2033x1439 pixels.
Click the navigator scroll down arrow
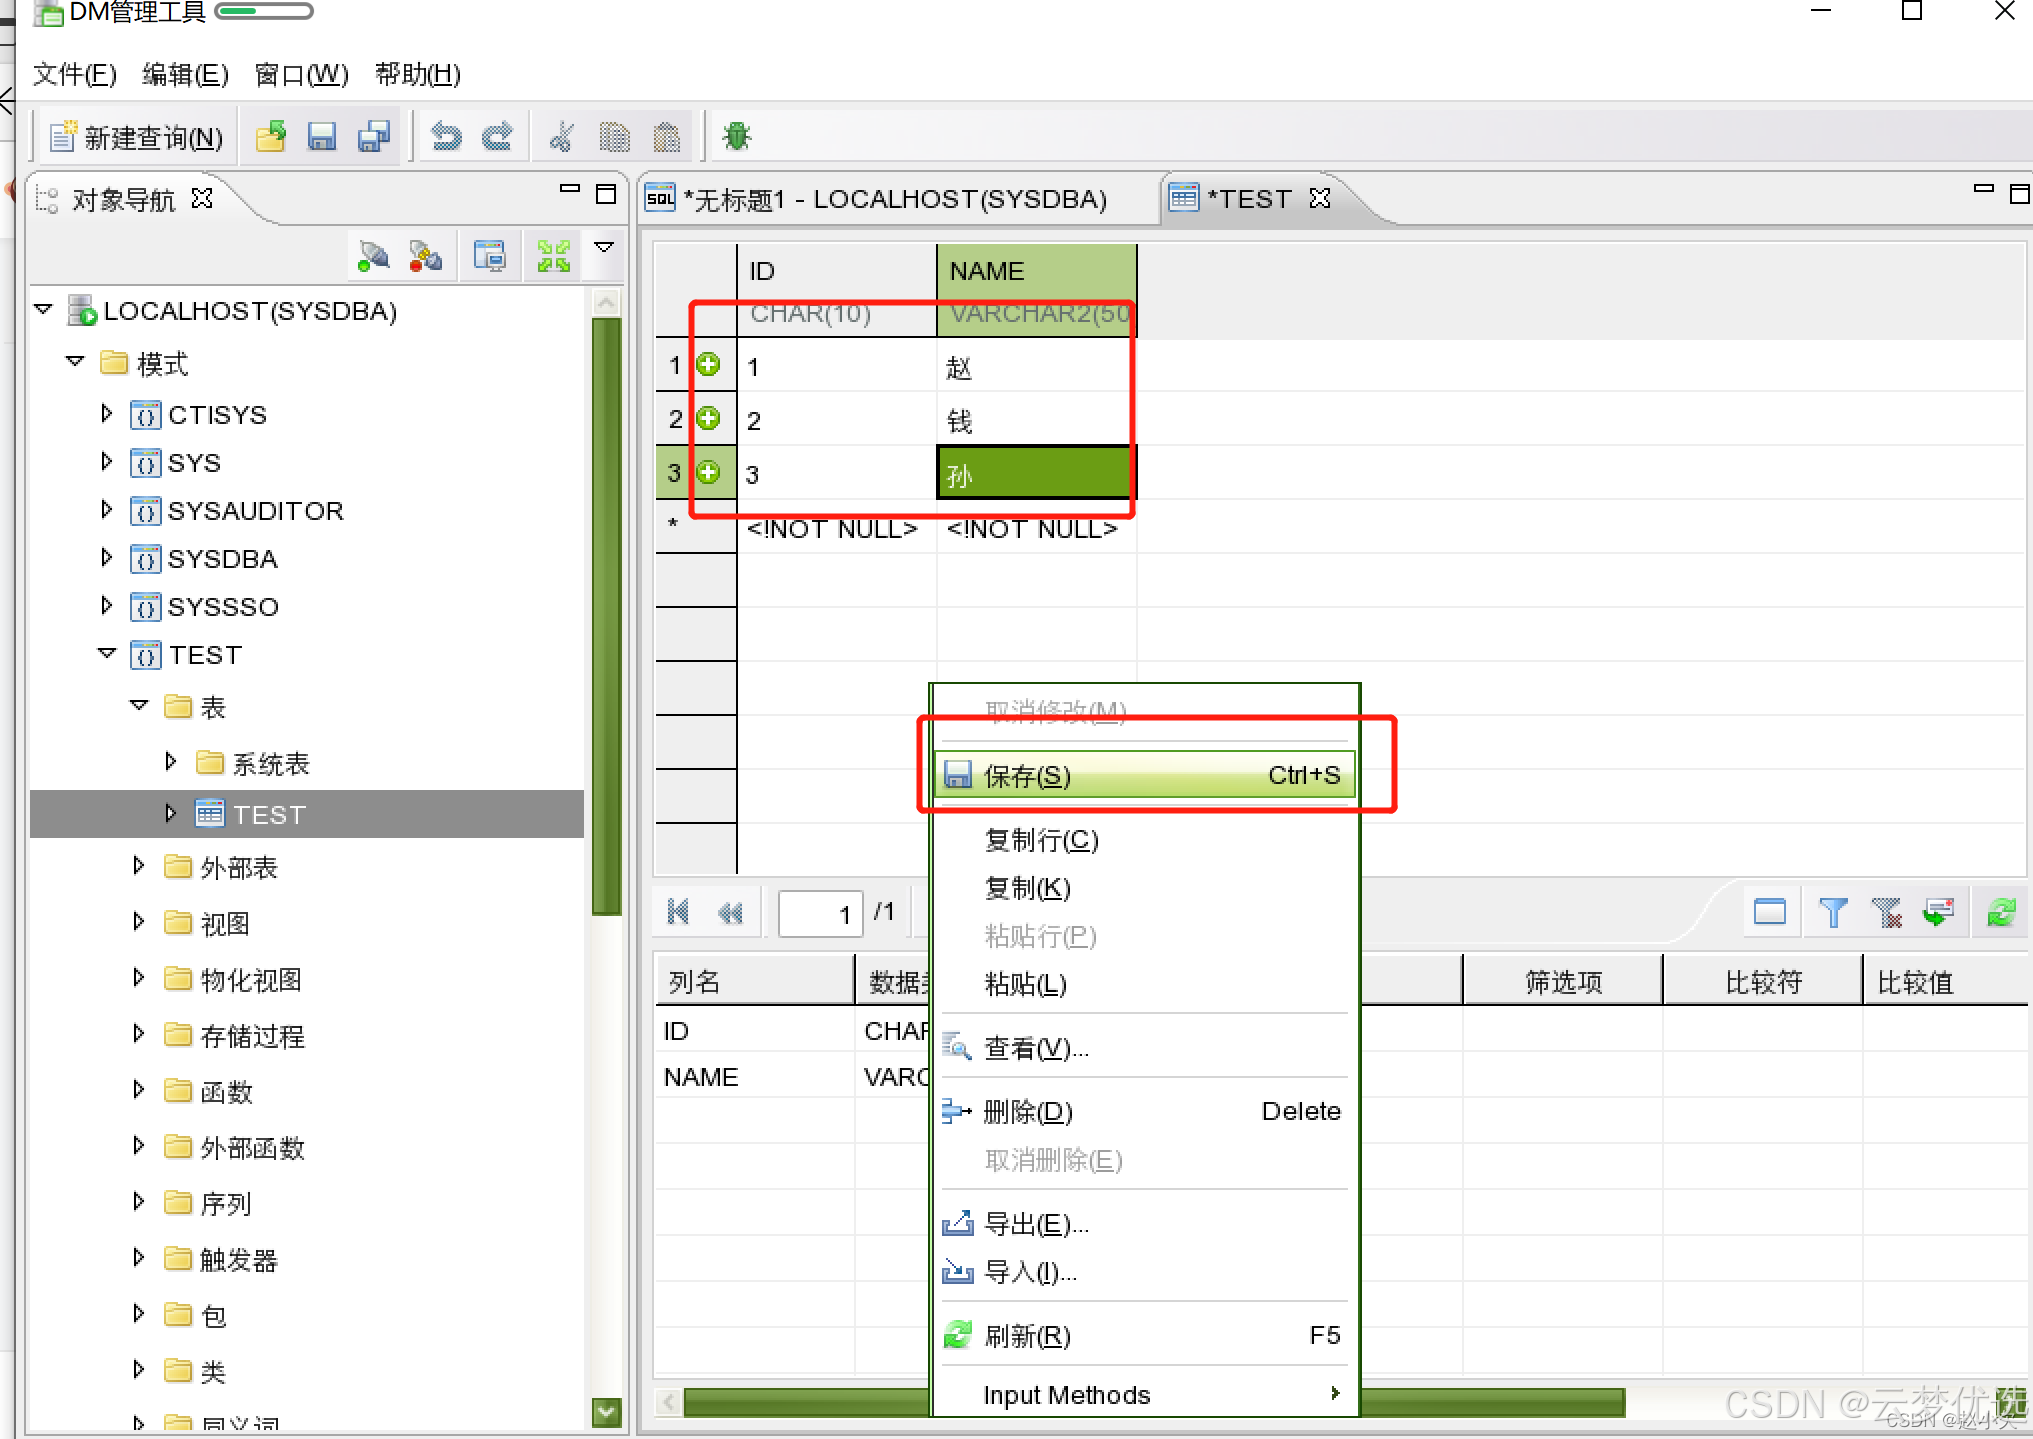[x=606, y=1411]
